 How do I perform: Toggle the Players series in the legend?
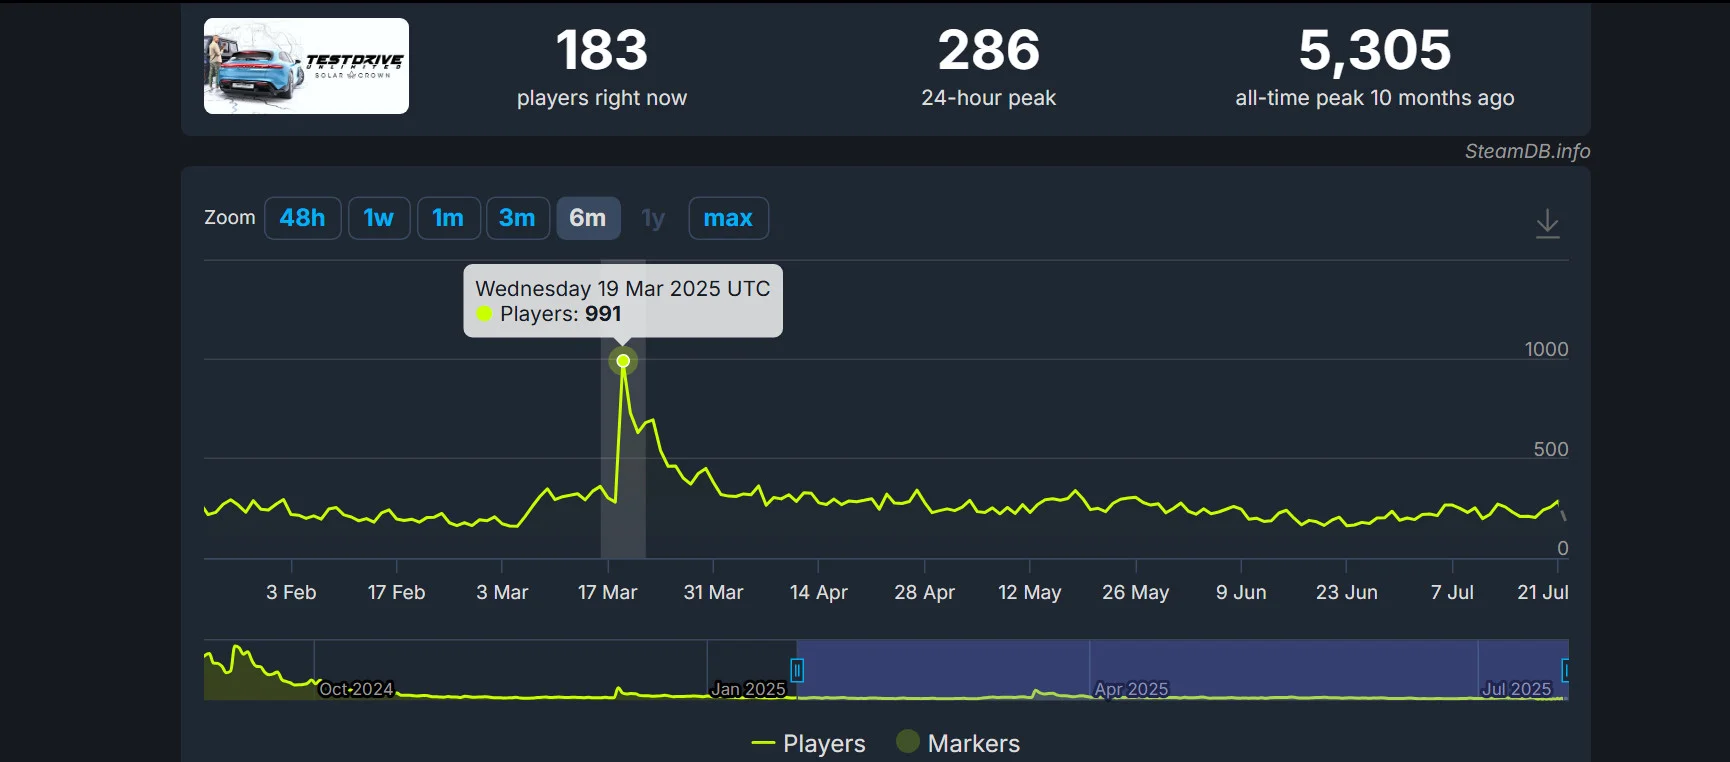(x=809, y=743)
